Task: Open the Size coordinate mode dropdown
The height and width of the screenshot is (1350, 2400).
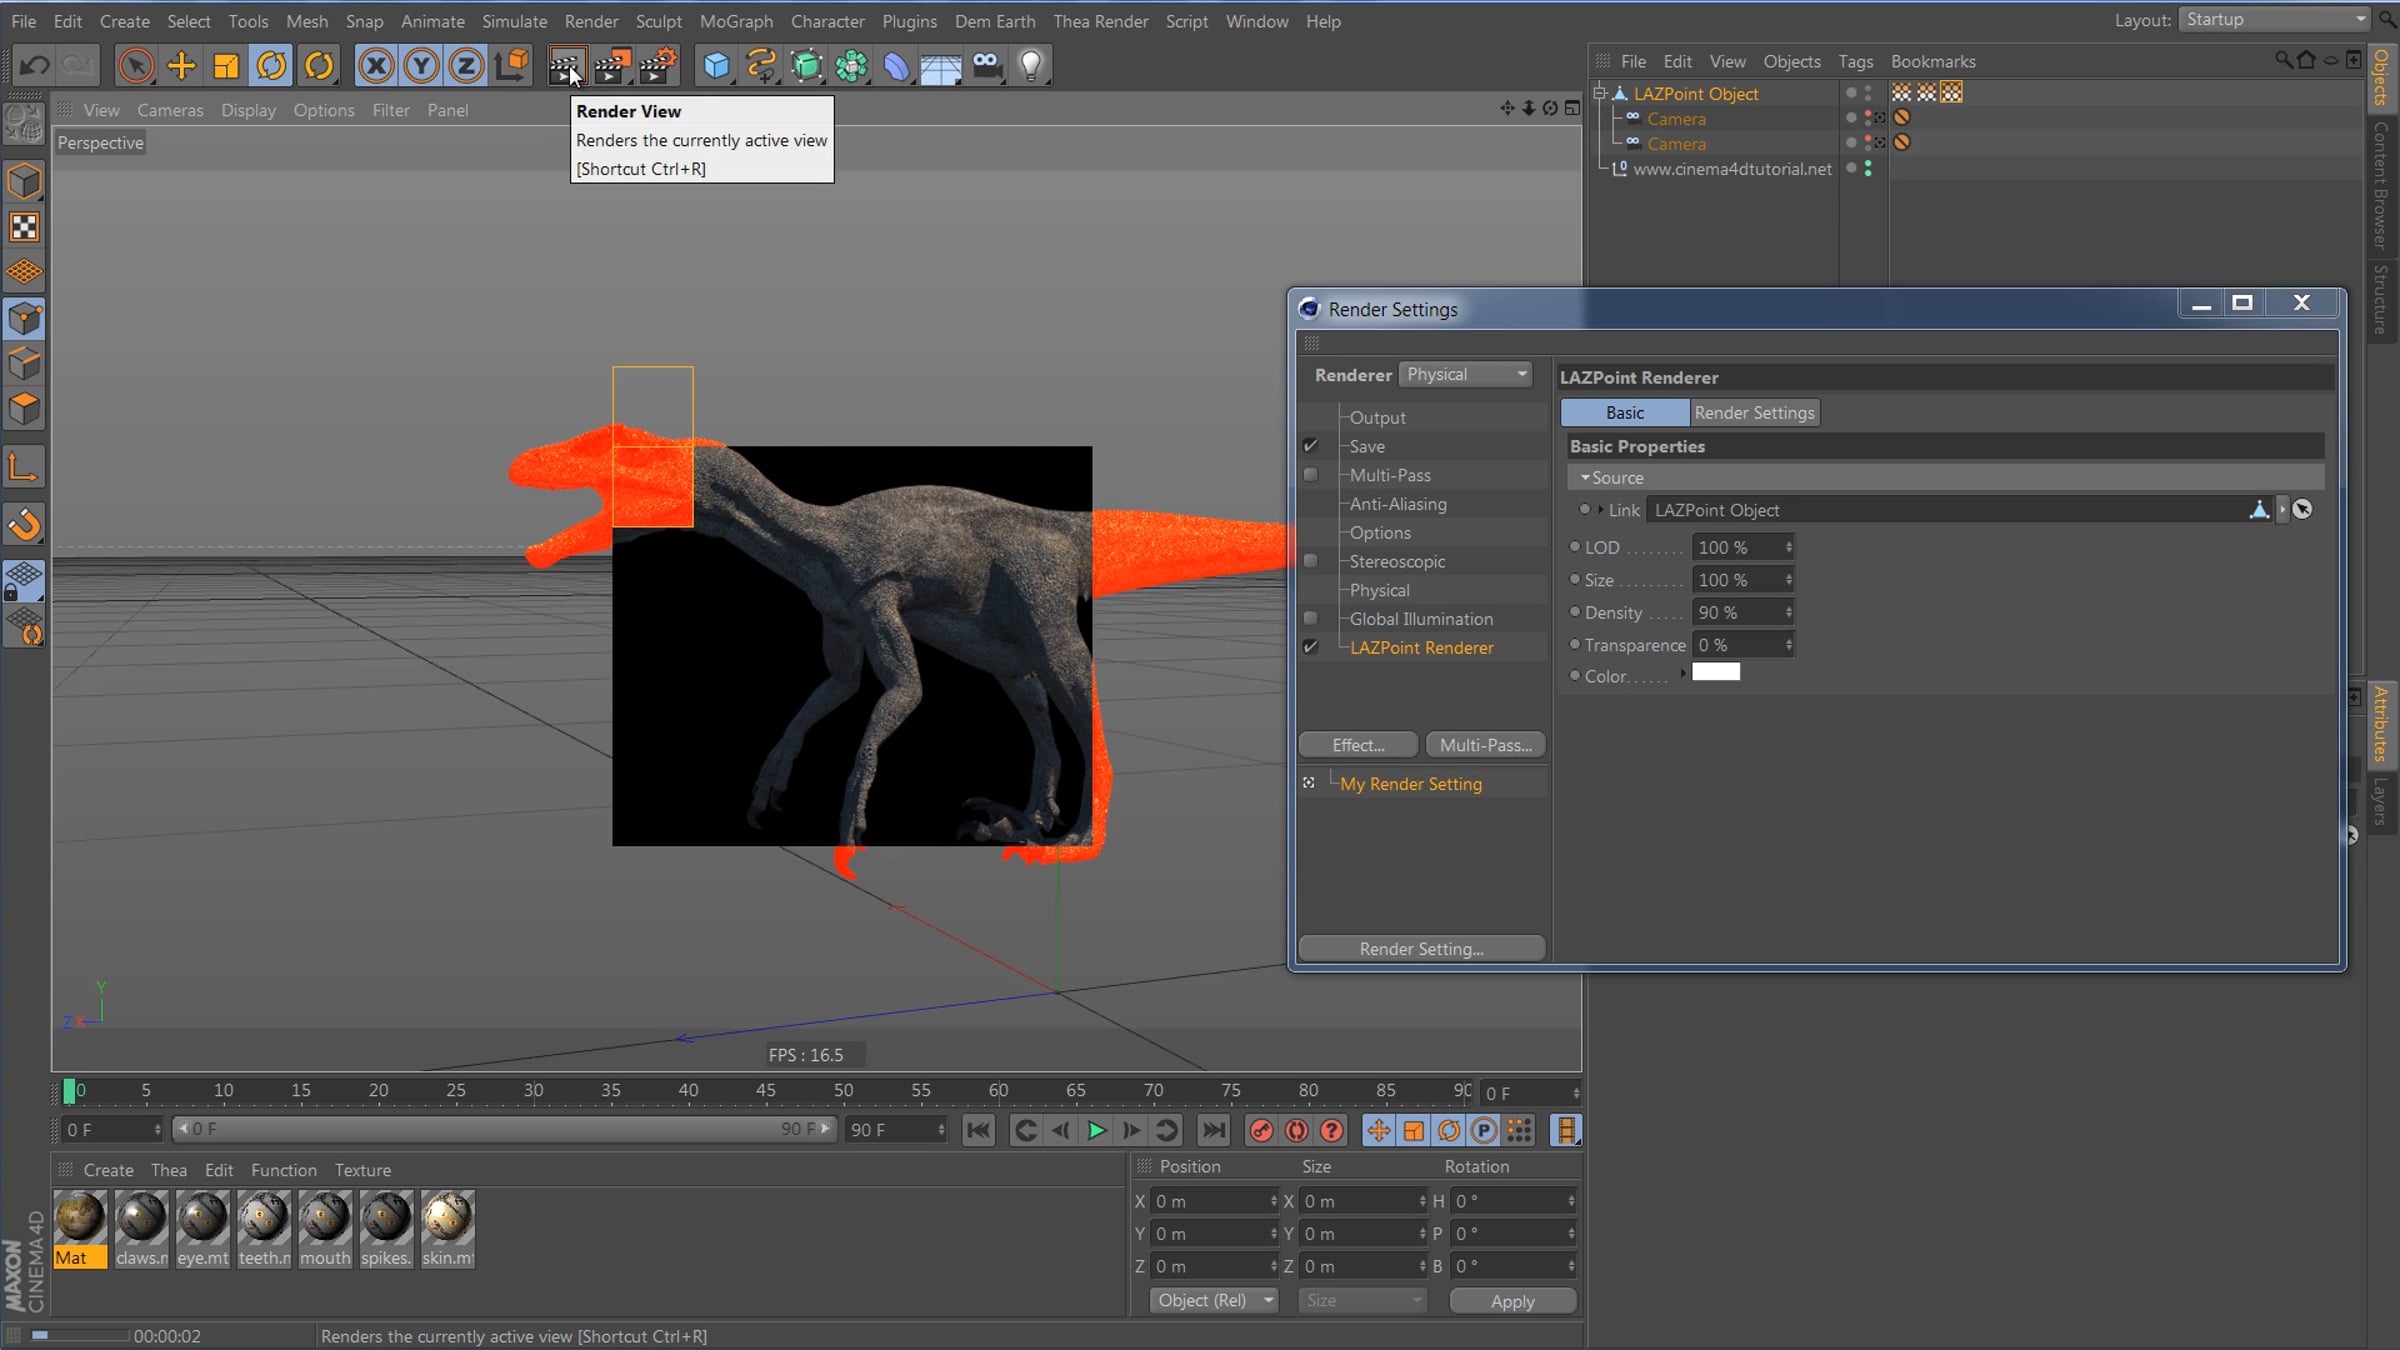Action: 1362,1300
